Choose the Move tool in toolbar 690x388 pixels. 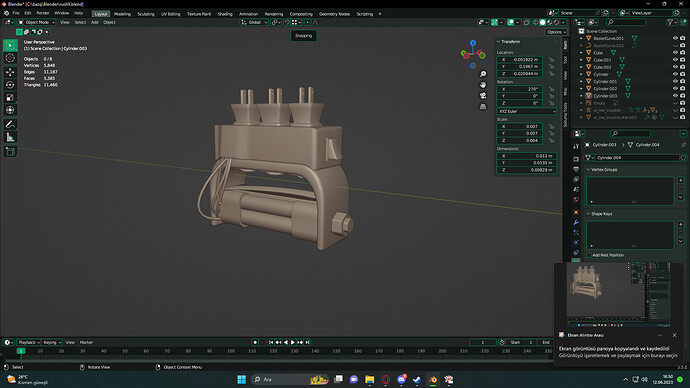tap(10, 72)
